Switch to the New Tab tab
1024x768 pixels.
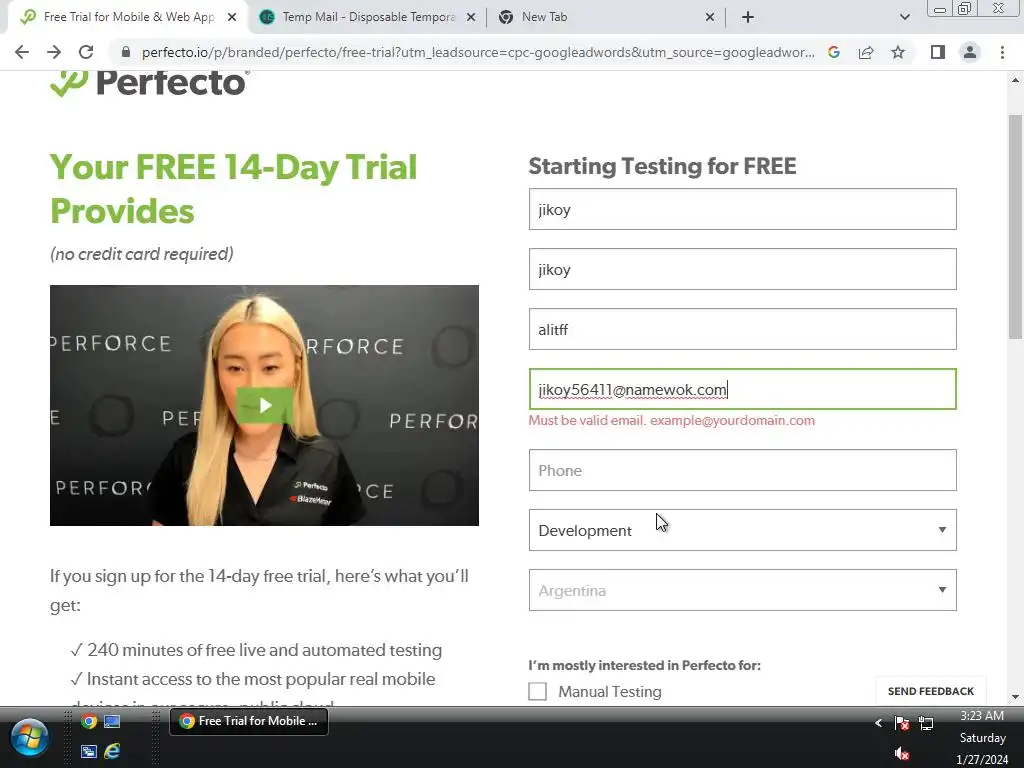[x=607, y=17]
